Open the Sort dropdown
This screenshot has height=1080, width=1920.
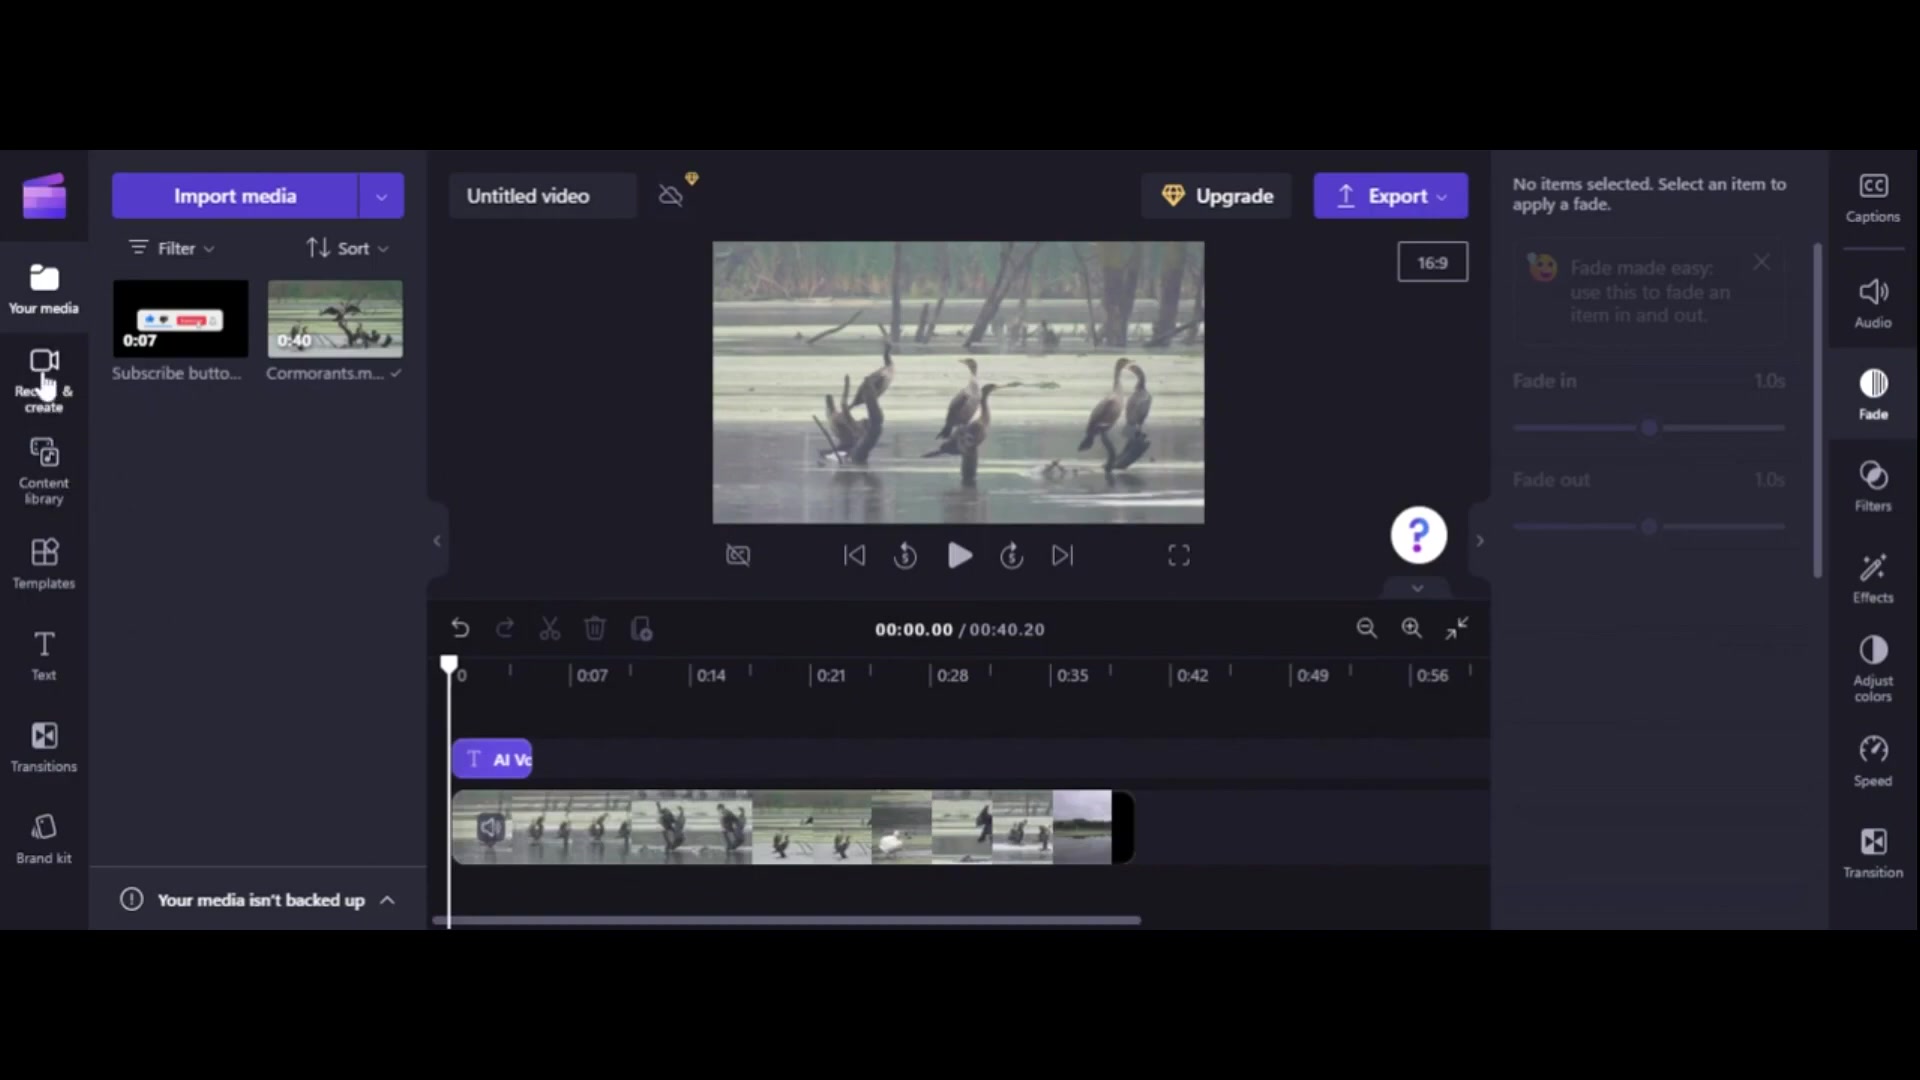click(x=347, y=248)
